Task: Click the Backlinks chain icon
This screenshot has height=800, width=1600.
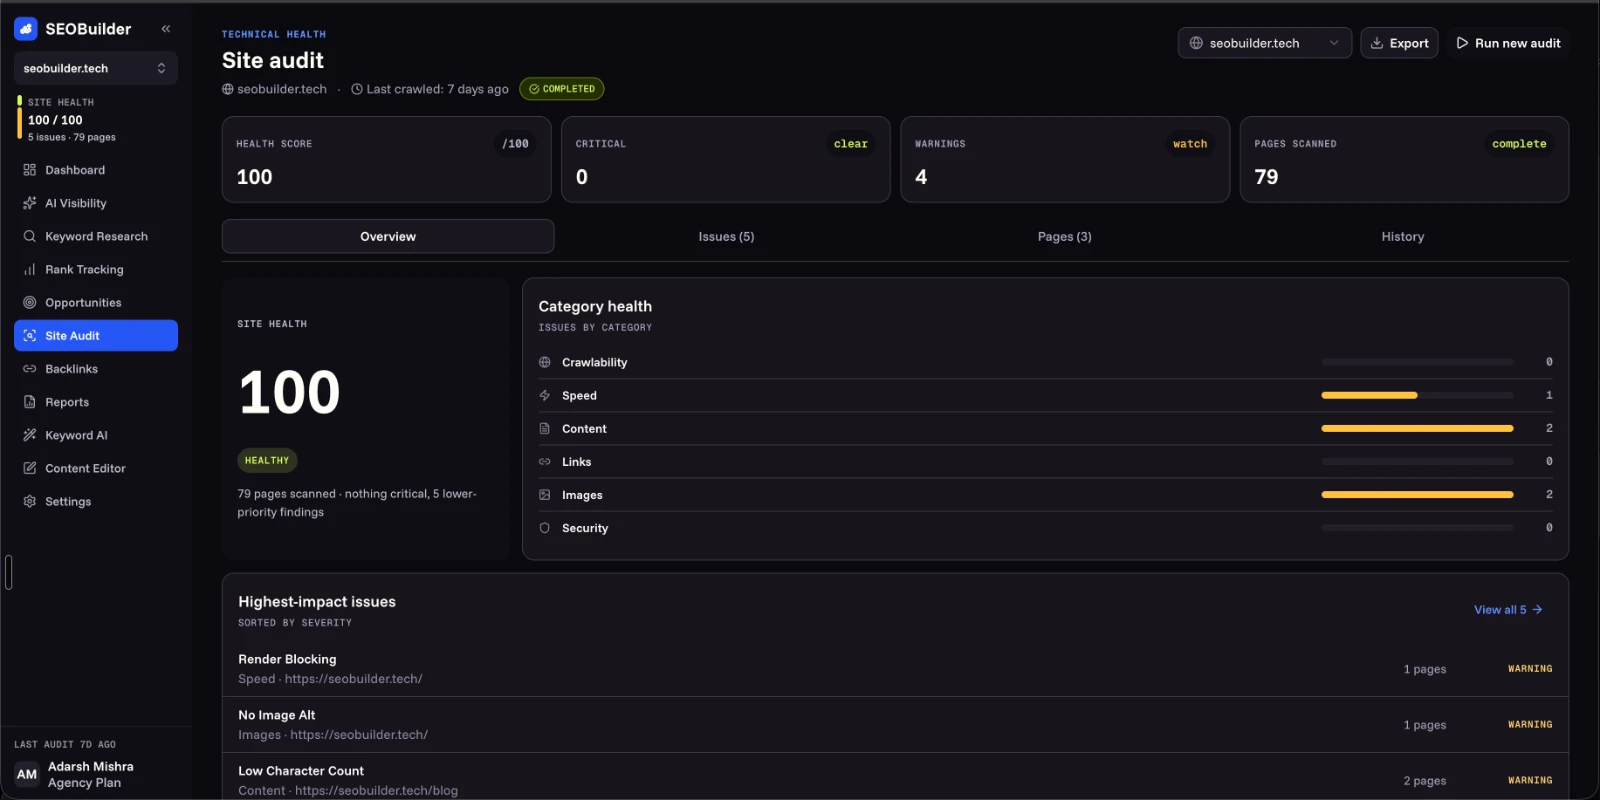Action: pos(30,369)
